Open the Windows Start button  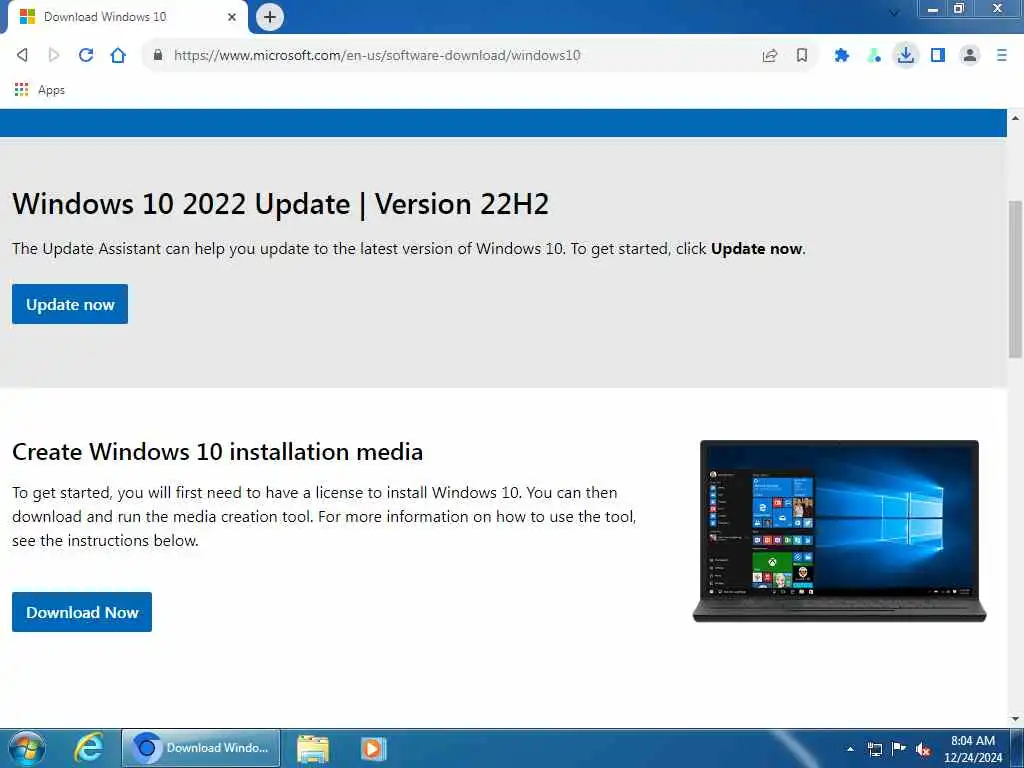(x=27, y=748)
